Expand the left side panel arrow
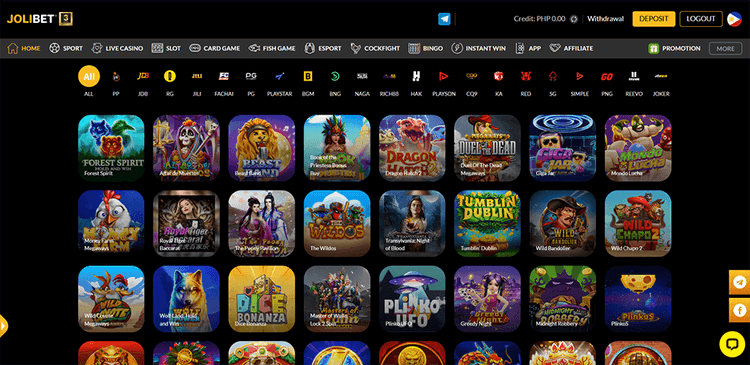 point(4,326)
